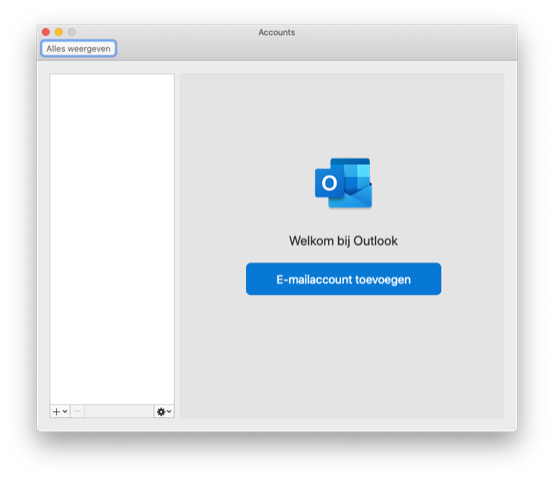
Task: Click the Accounts window title text
Action: [x=277, y=32]
